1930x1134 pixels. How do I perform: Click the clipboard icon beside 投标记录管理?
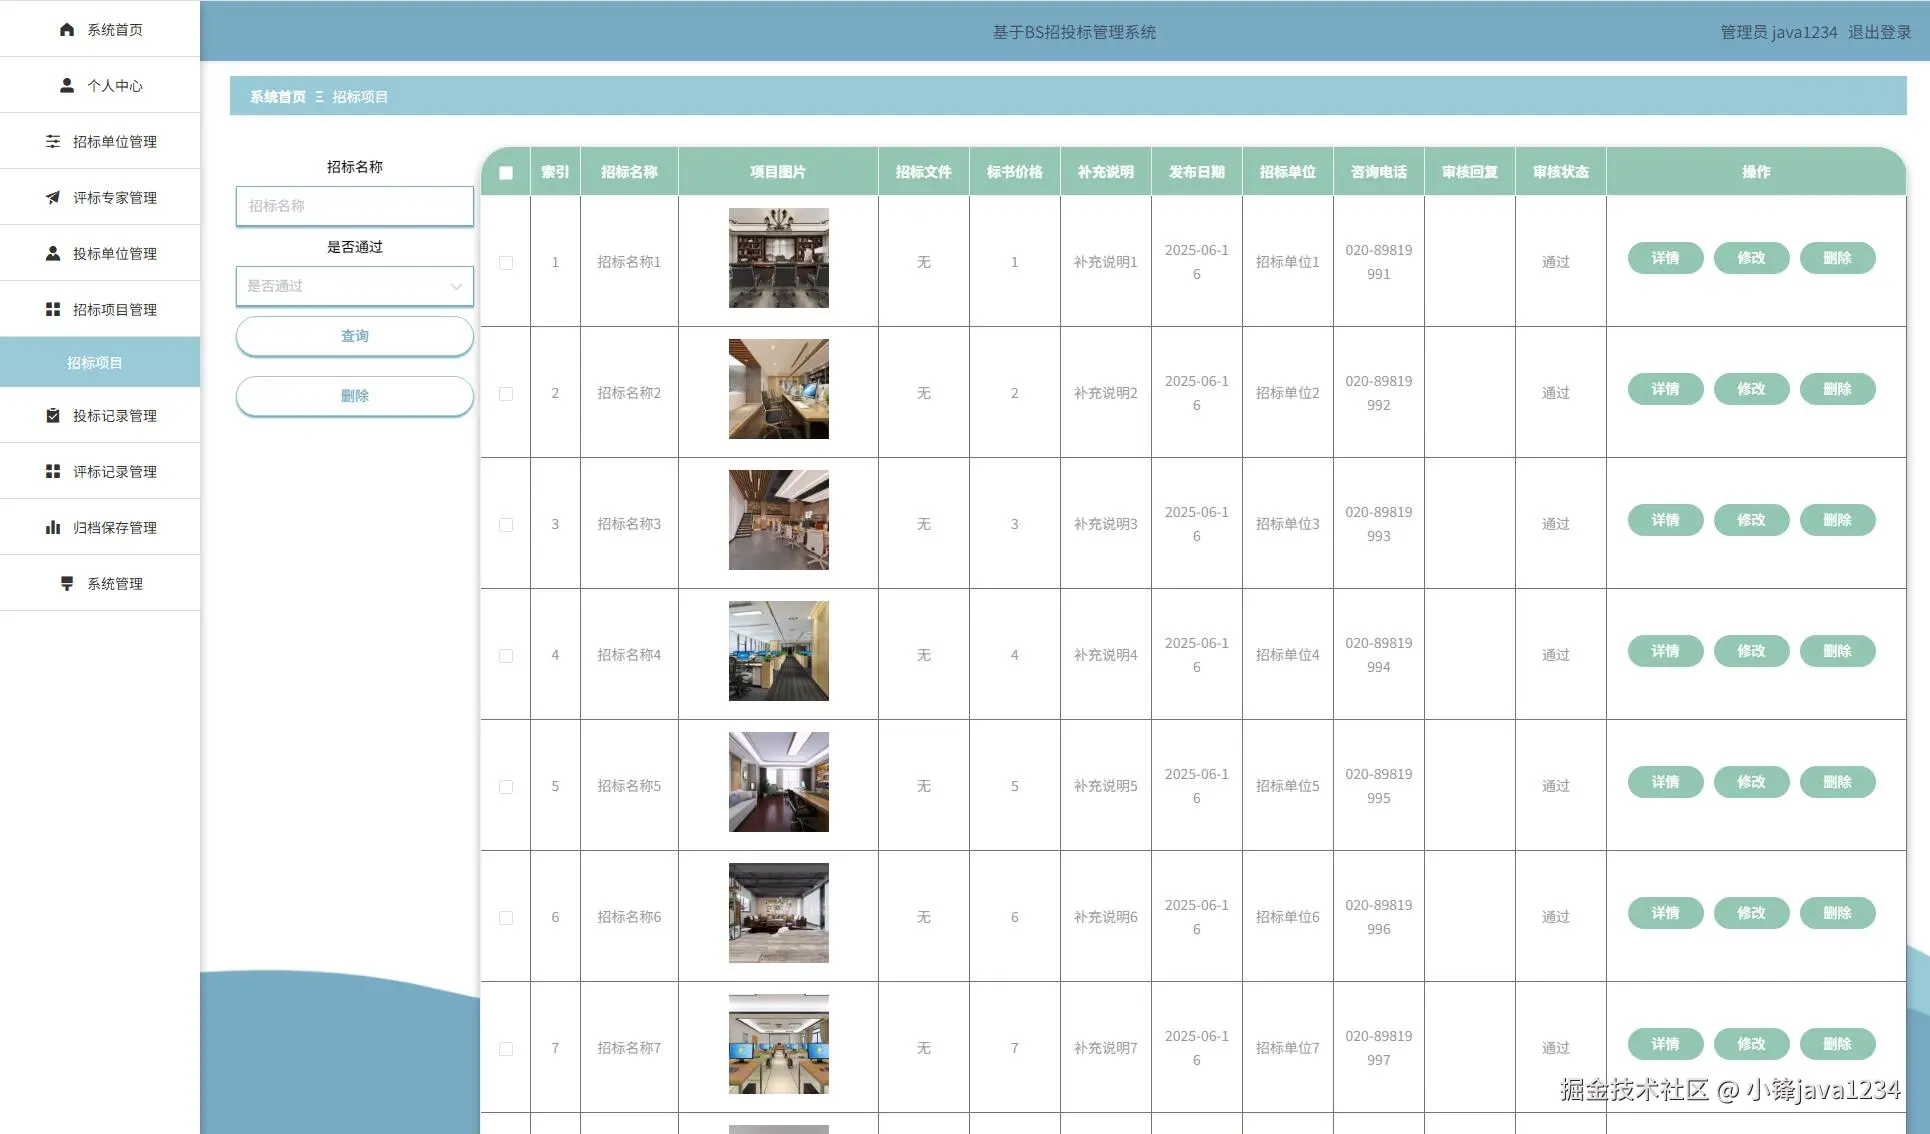click(53, 415)
